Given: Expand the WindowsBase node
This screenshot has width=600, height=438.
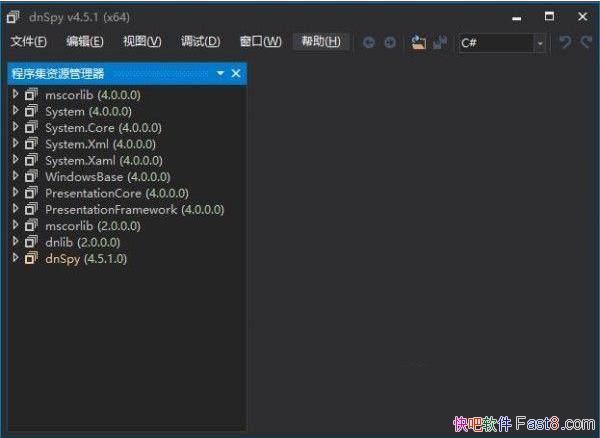Looking at the screenshot, I should (15, 176).
